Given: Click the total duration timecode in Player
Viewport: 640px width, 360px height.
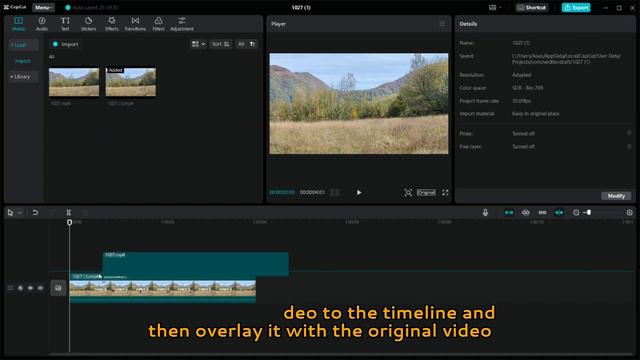Looking at the screenshot, I should pyautogui.click(x=312, y=192).
